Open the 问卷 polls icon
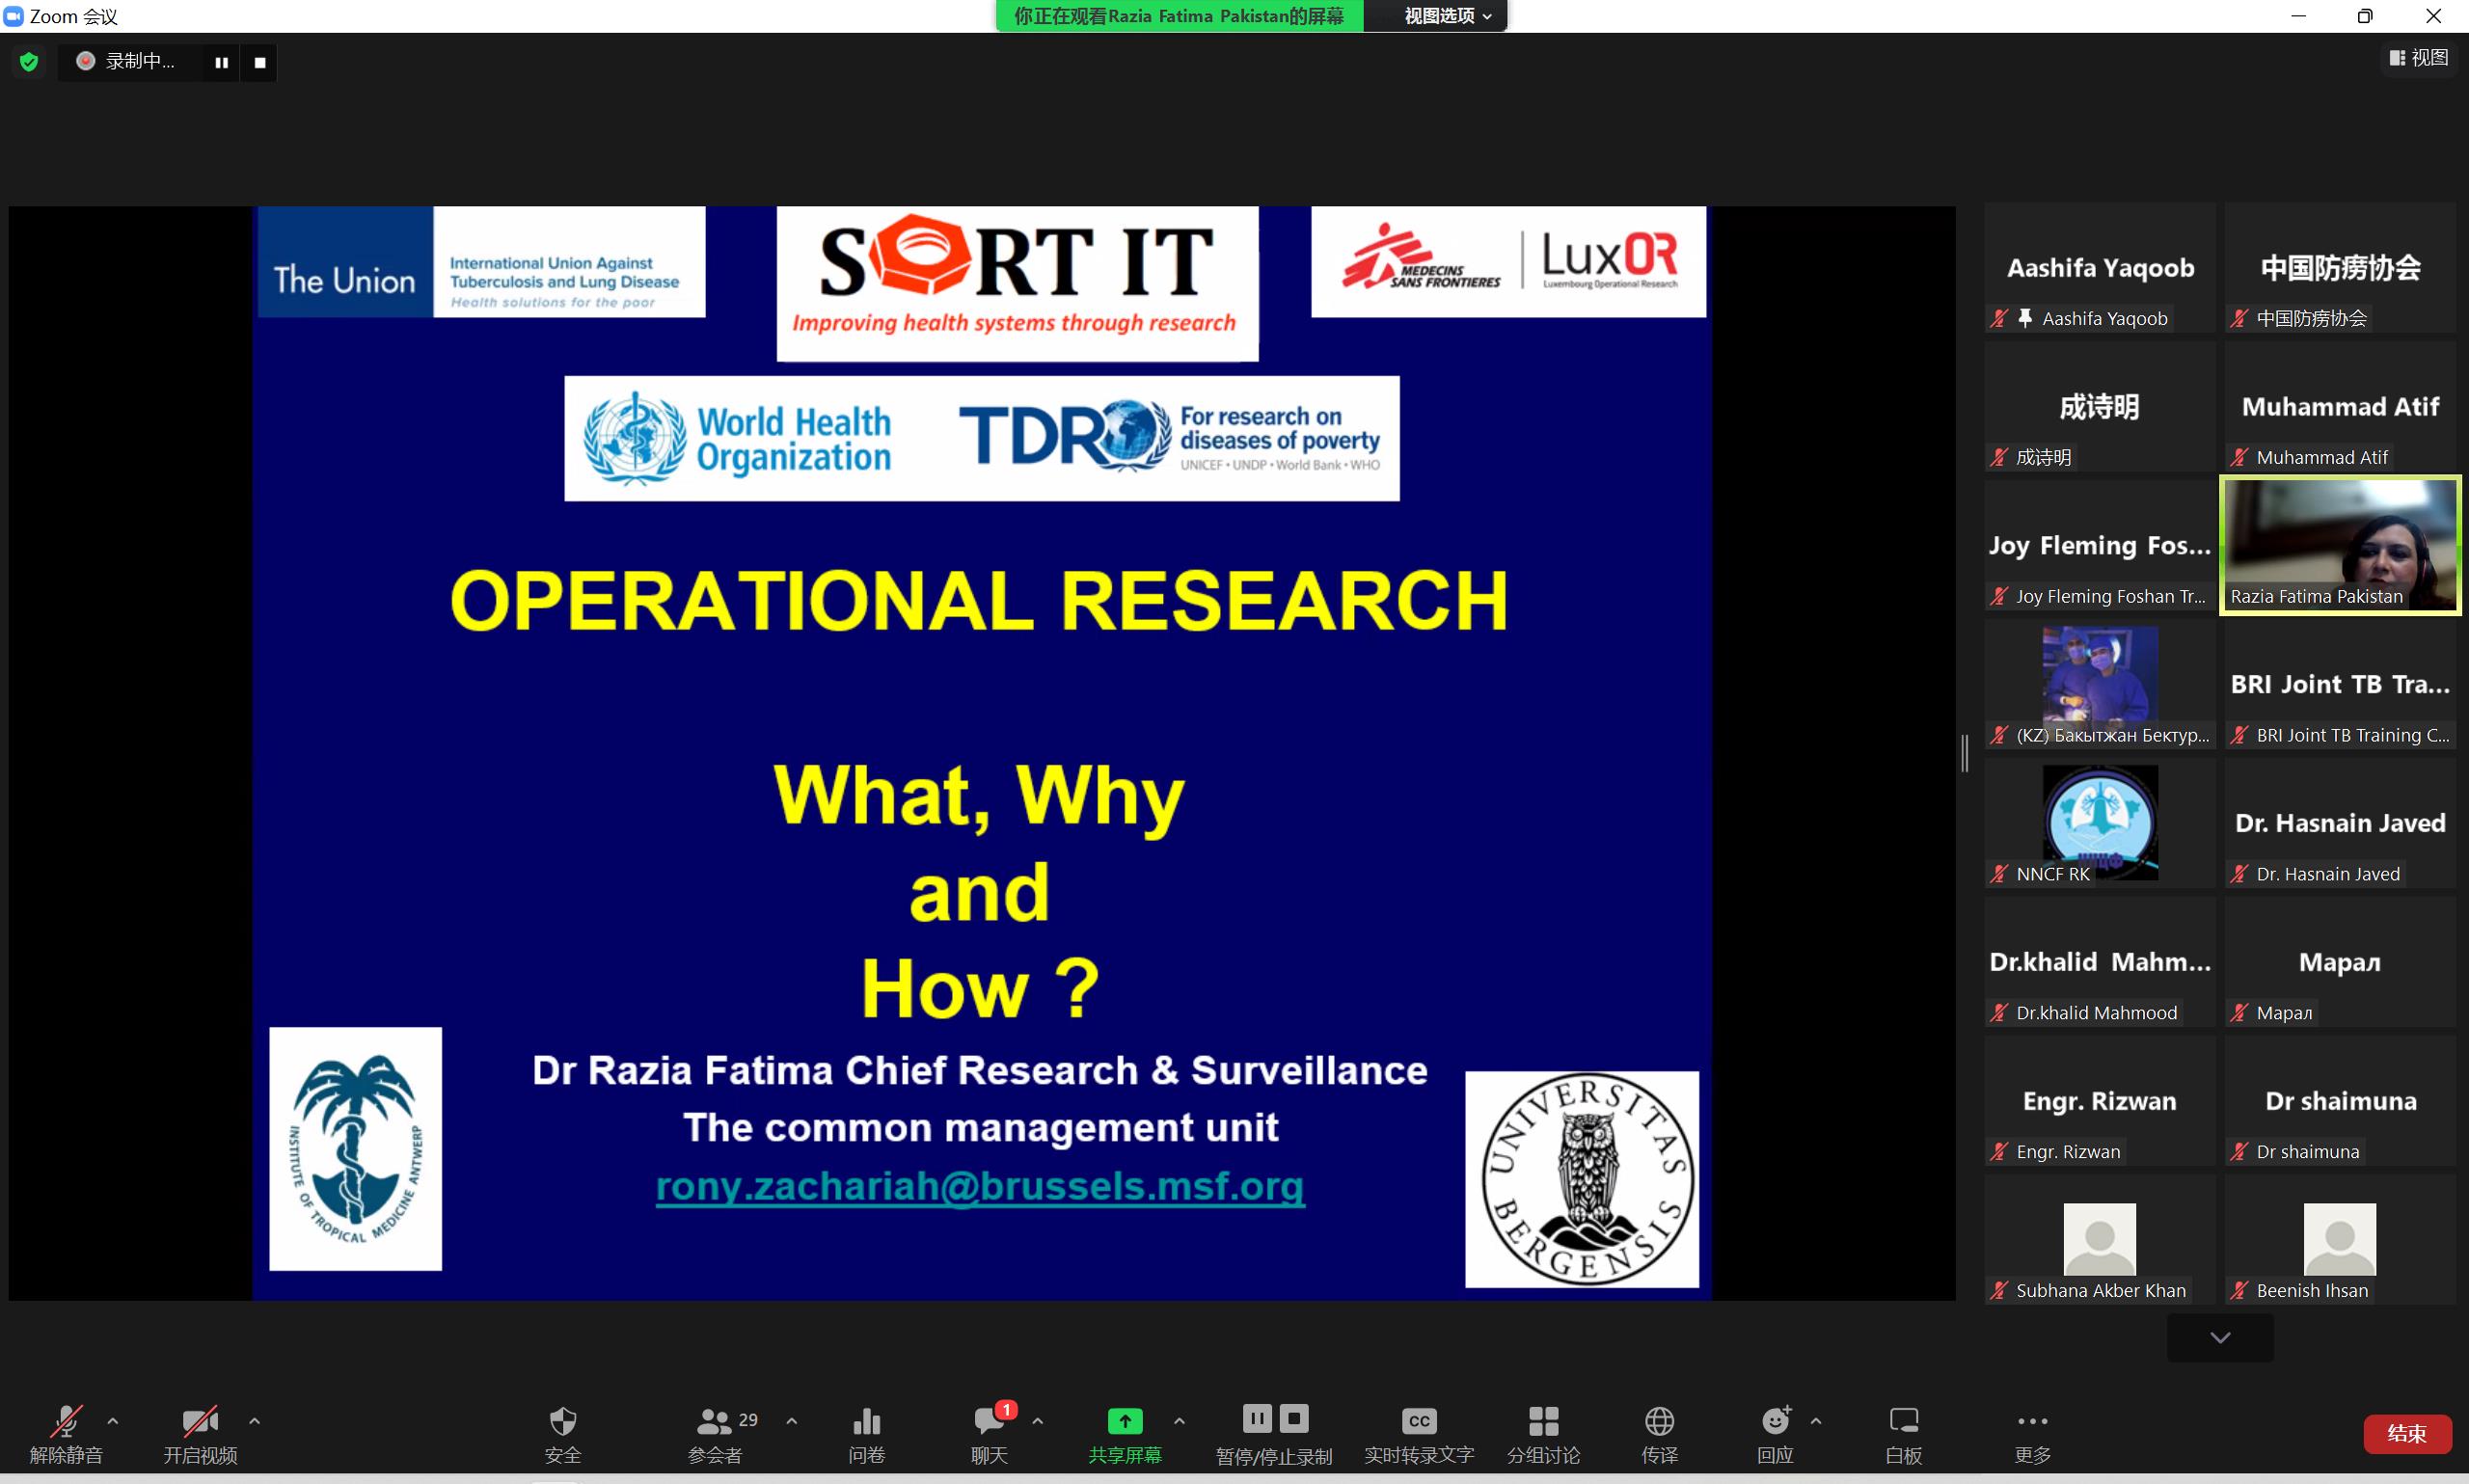 866,1434
